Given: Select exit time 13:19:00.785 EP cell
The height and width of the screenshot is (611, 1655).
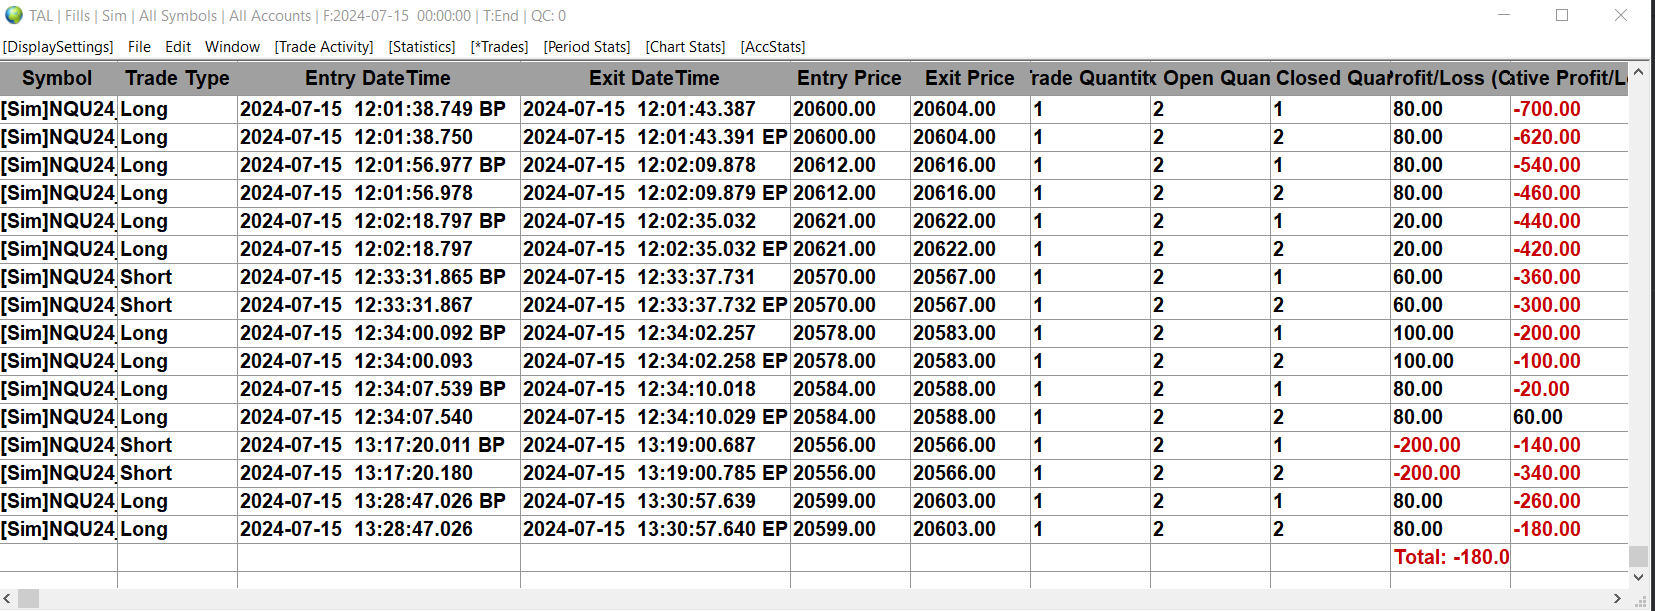Looking at the screenshot, I should click(655, 473).
